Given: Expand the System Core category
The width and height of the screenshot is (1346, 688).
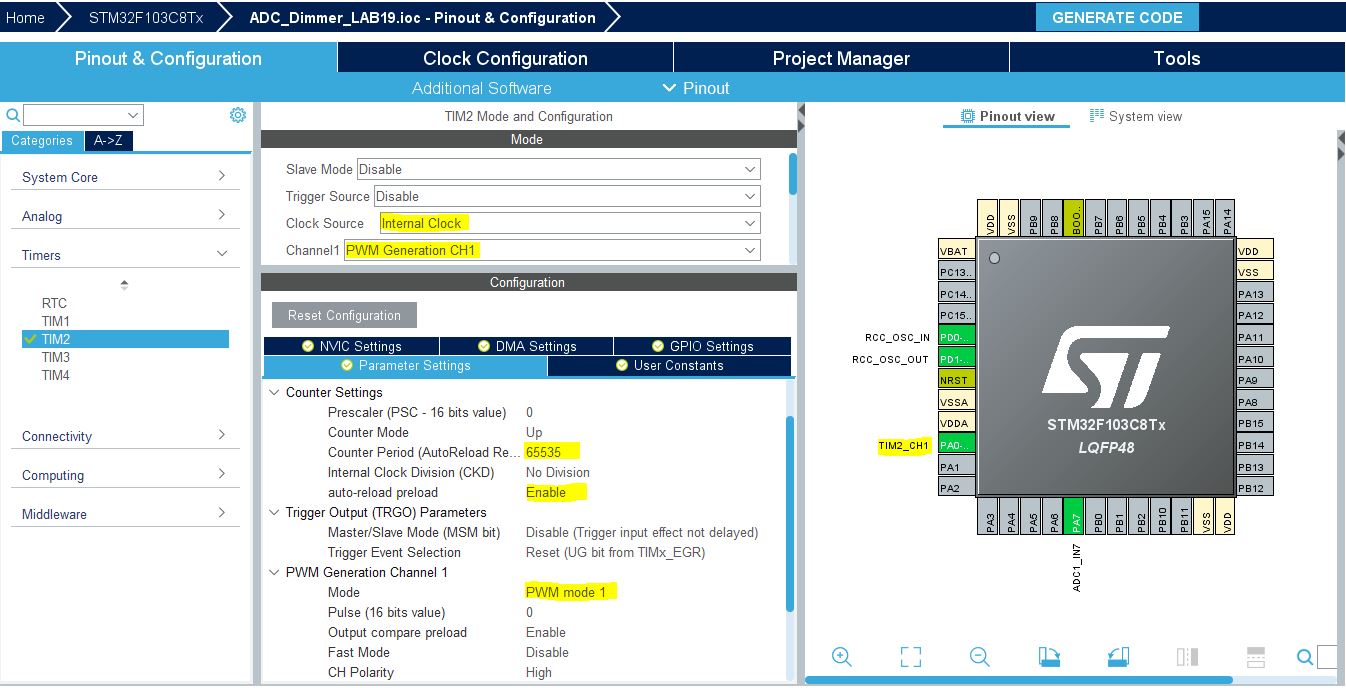Looking at the screenshot, I should click(125, 177).
